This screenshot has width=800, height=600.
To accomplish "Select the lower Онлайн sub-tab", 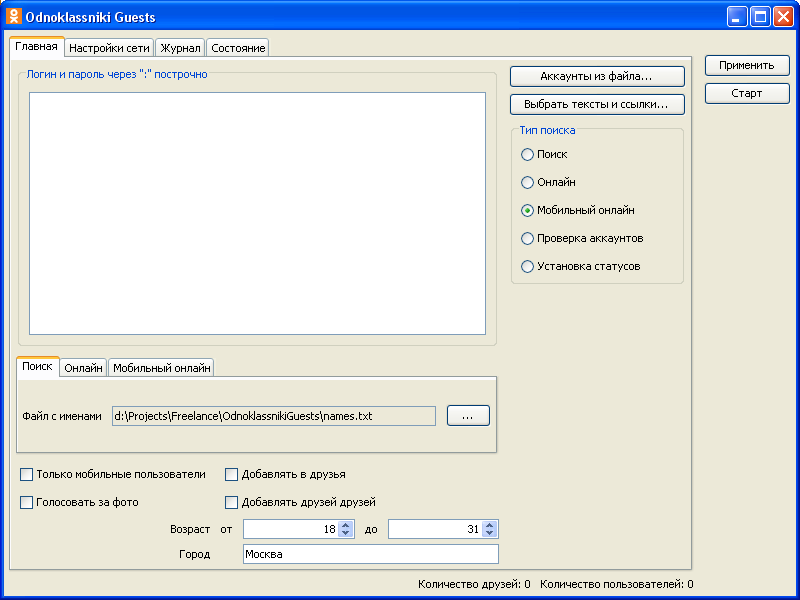I will point(83,368).
